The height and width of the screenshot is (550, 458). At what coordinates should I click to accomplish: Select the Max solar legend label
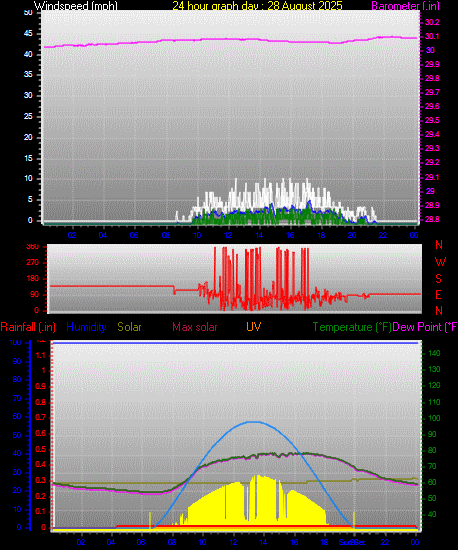coord(195,327)
